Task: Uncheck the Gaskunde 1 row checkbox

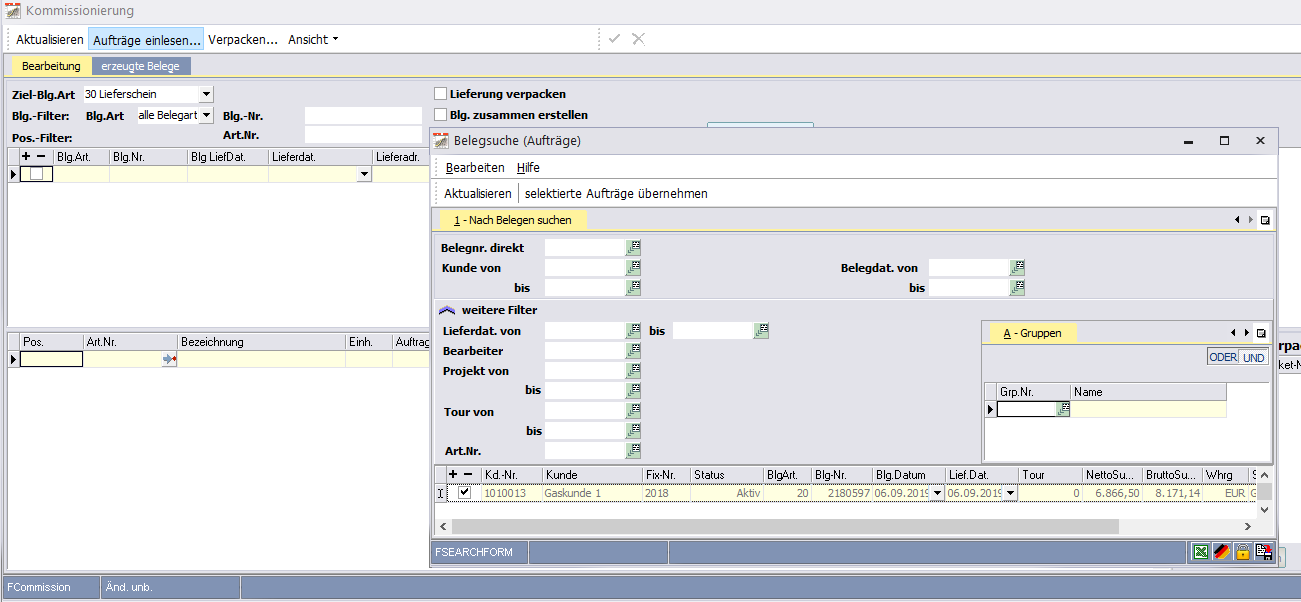Action: [463, 493]
